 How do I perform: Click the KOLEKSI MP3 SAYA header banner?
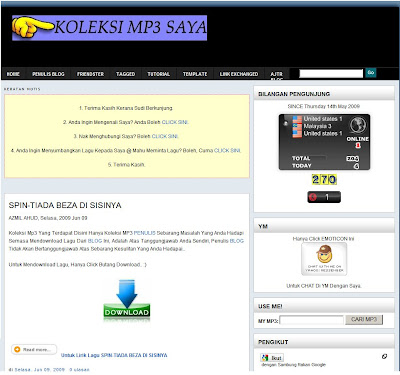[x=109, y=28]
